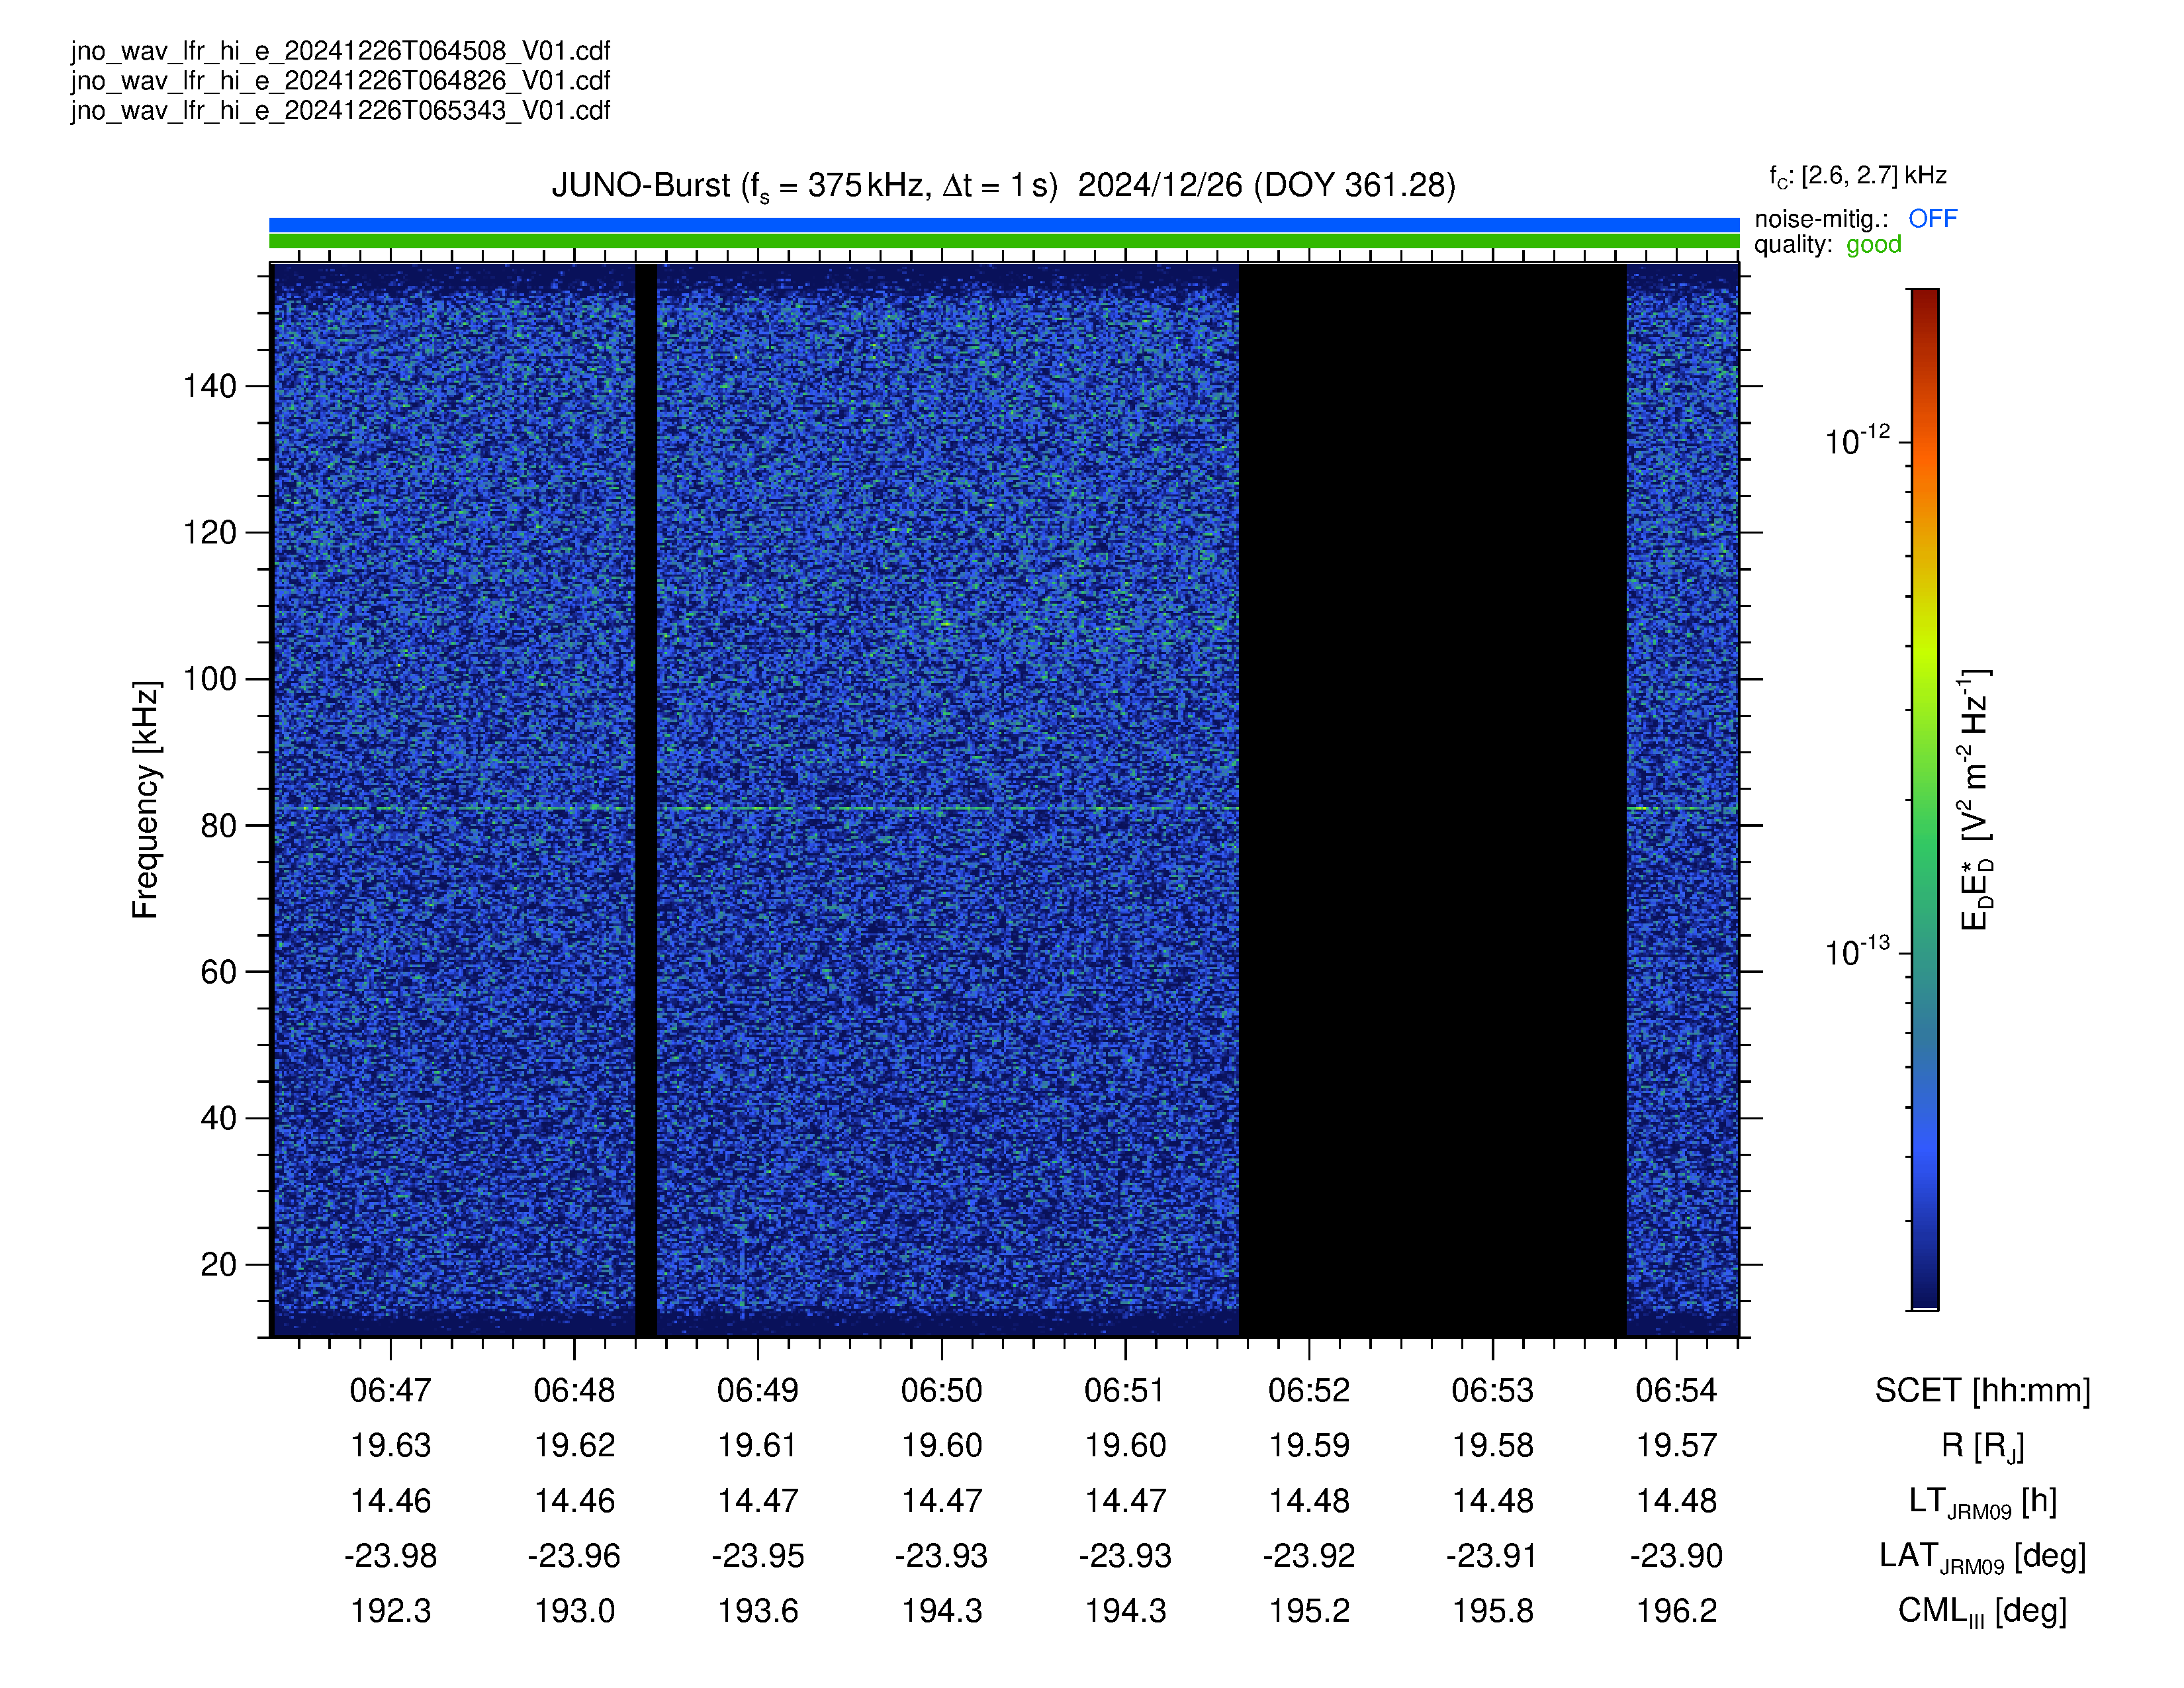Click the JUNO-Burst plot title
Image resolution: width=2184 pixels, height=1688 pixels.
(x=1003, y=186)
